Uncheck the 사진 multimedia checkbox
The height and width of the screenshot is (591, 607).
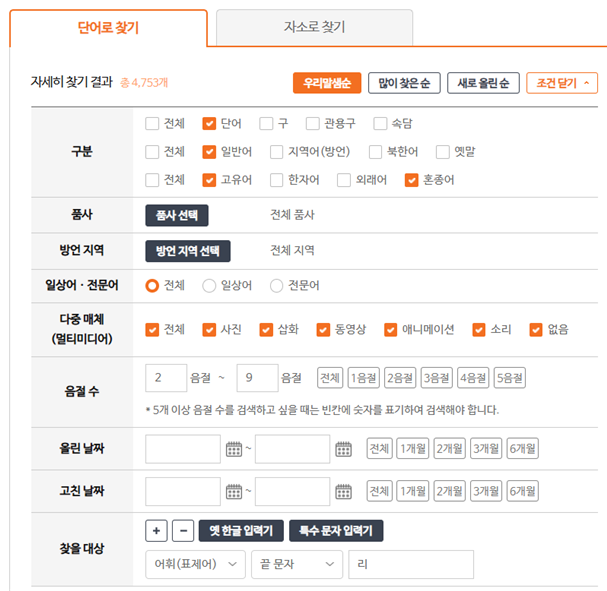pyautogui.click(x=209, y=330)
